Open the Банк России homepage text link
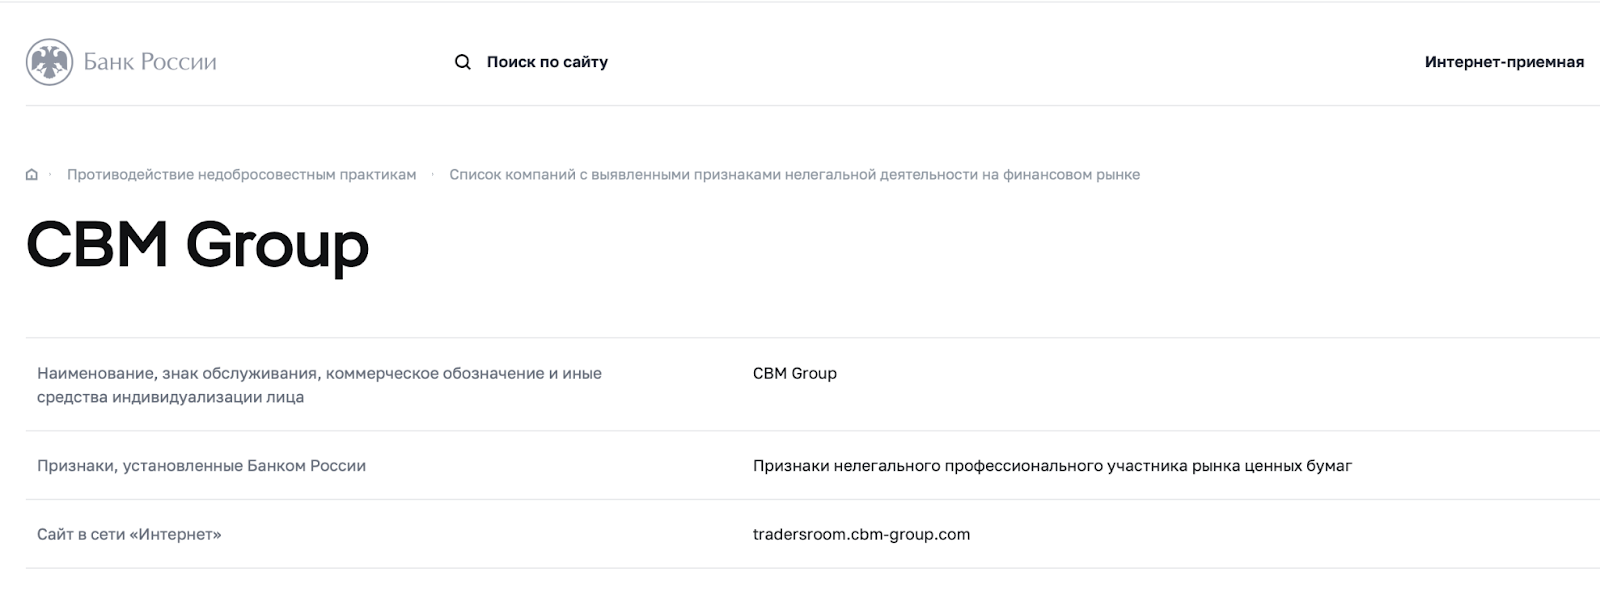1600x594 pixels. tap(150, 62)
